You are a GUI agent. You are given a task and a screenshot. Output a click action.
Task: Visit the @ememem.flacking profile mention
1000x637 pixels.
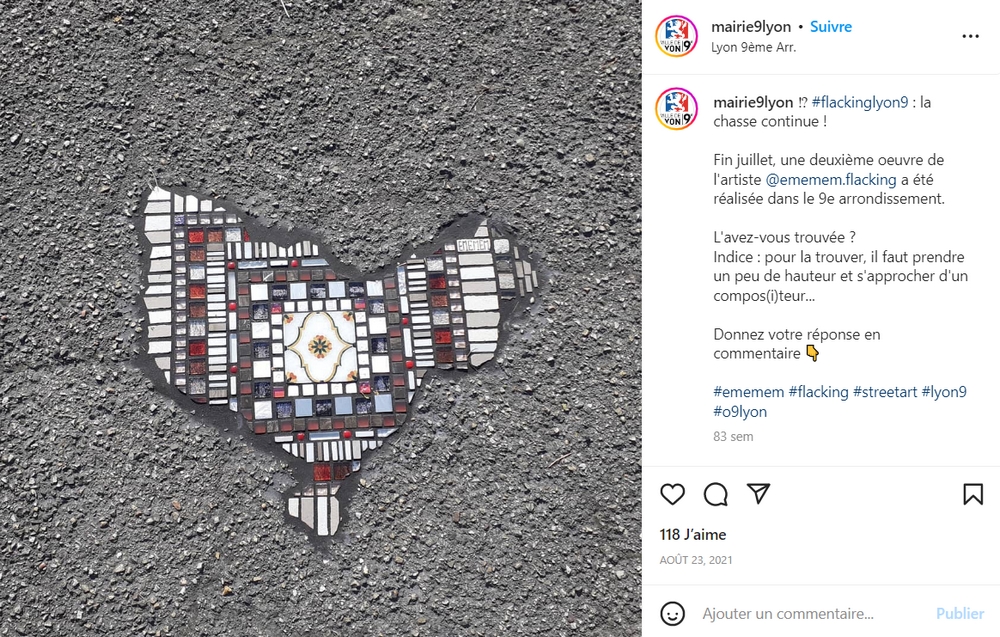pyautogui.click(x=830, y=180)
